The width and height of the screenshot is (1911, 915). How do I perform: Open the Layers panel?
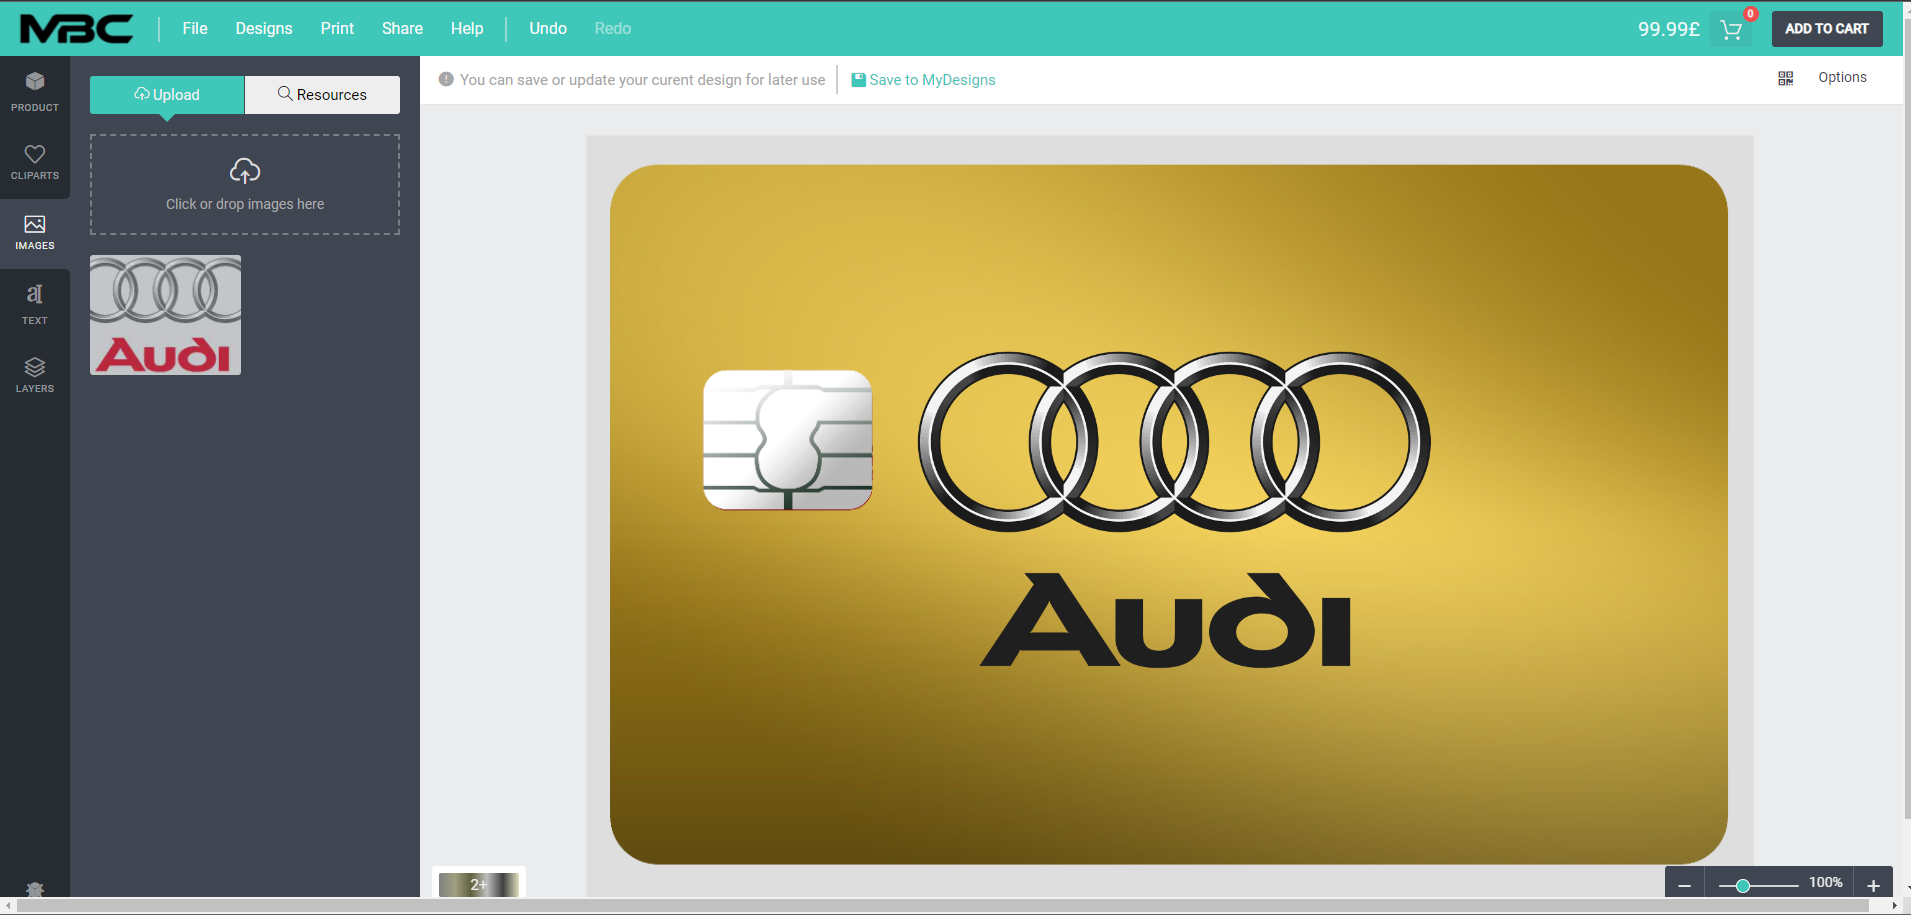(x=35, y=374)
